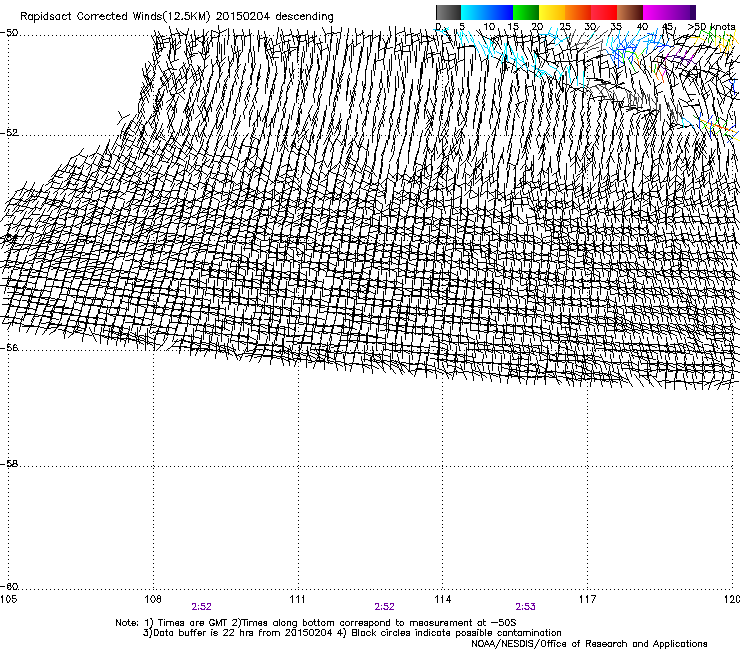Pick the yellow 20-25 knots legend swatch

tap(552, 12)
